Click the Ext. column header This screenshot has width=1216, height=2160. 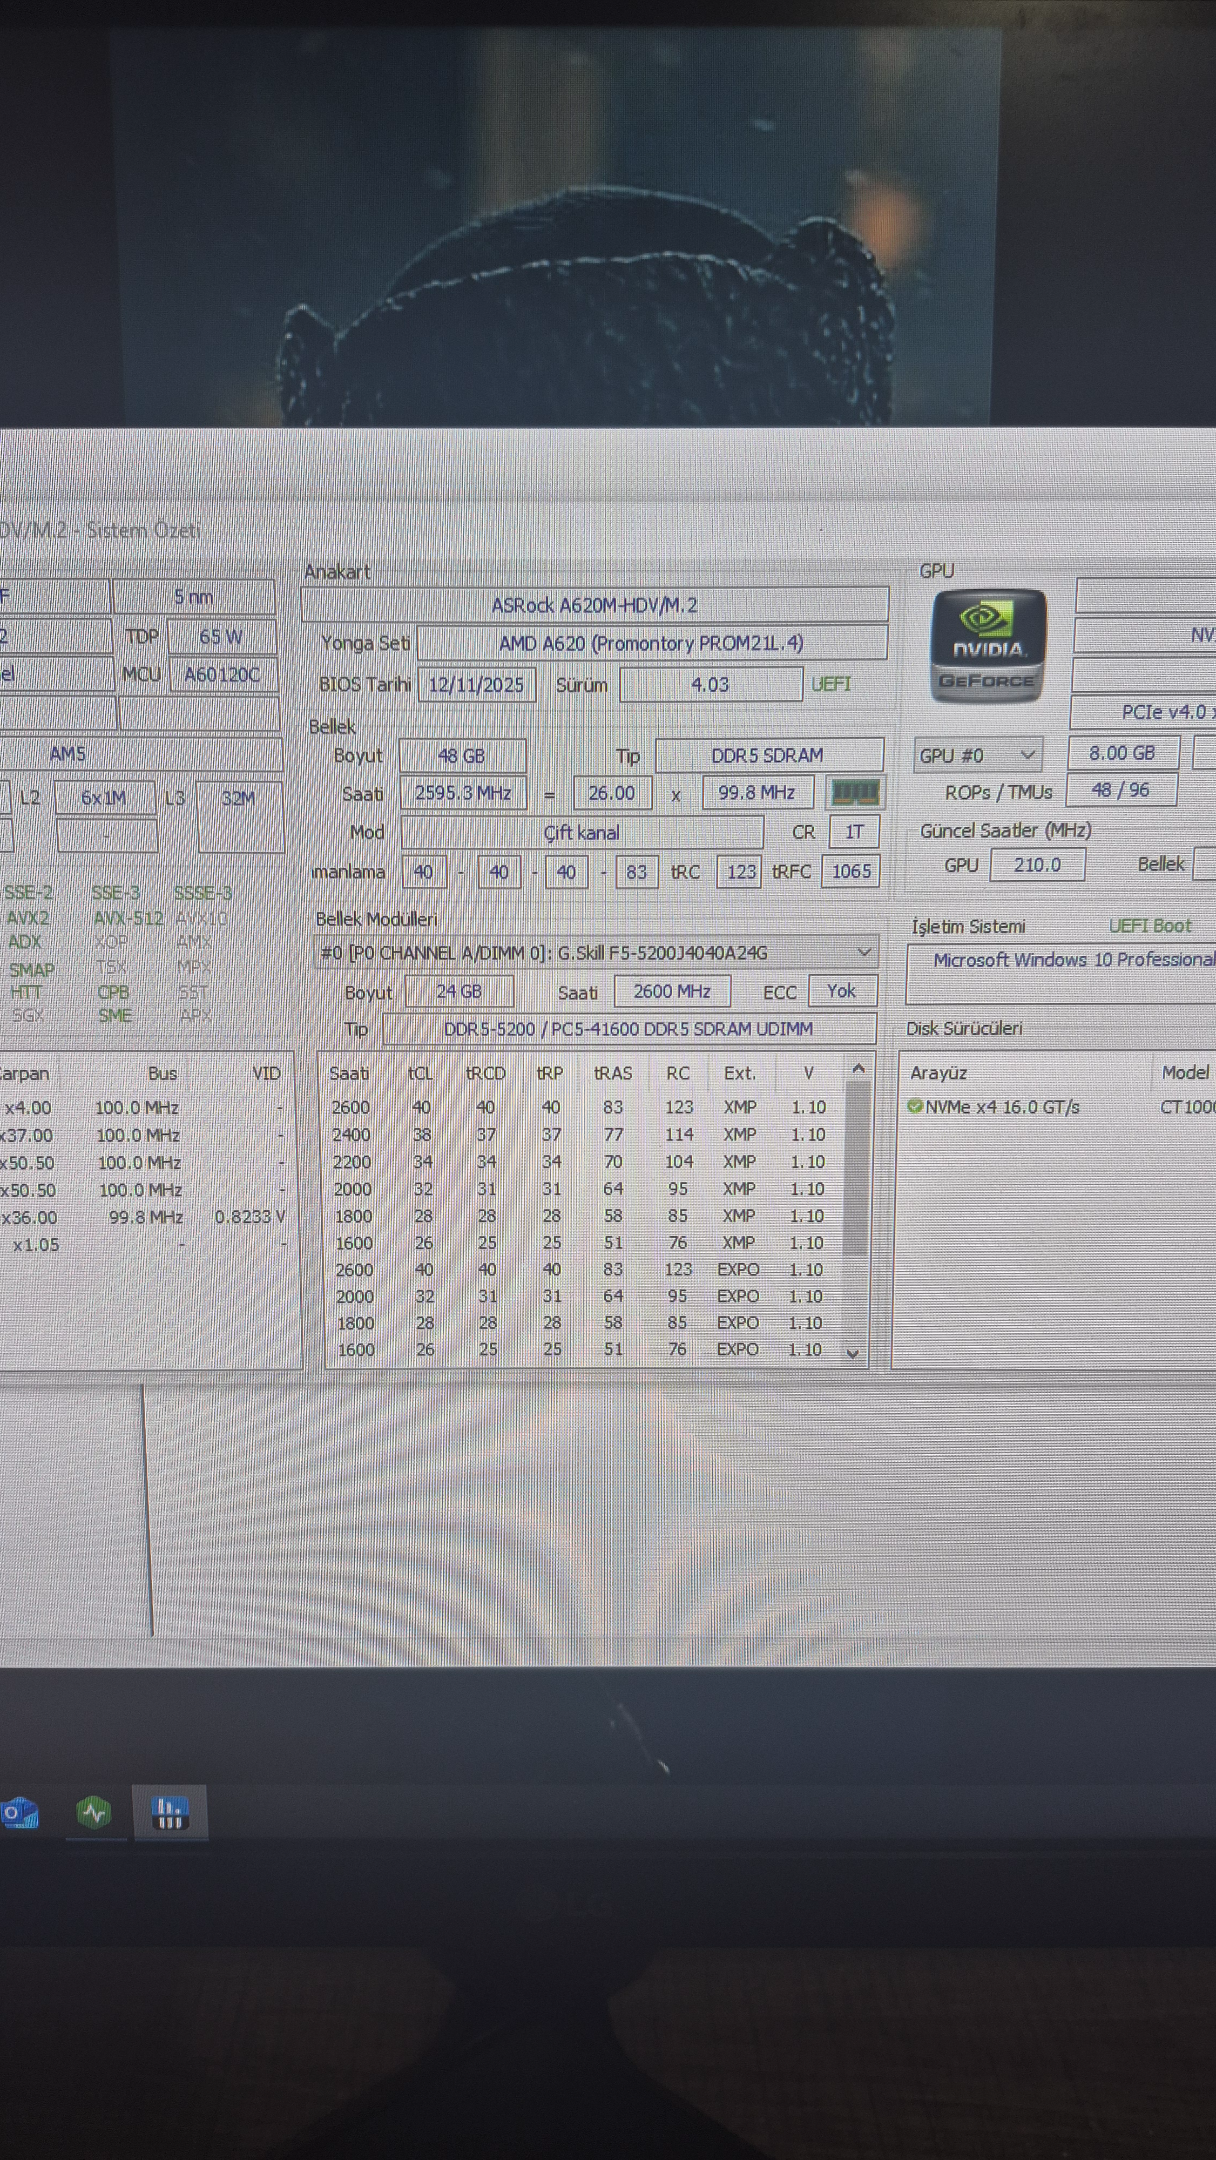pyautogui.click(x=740, y=1073)
